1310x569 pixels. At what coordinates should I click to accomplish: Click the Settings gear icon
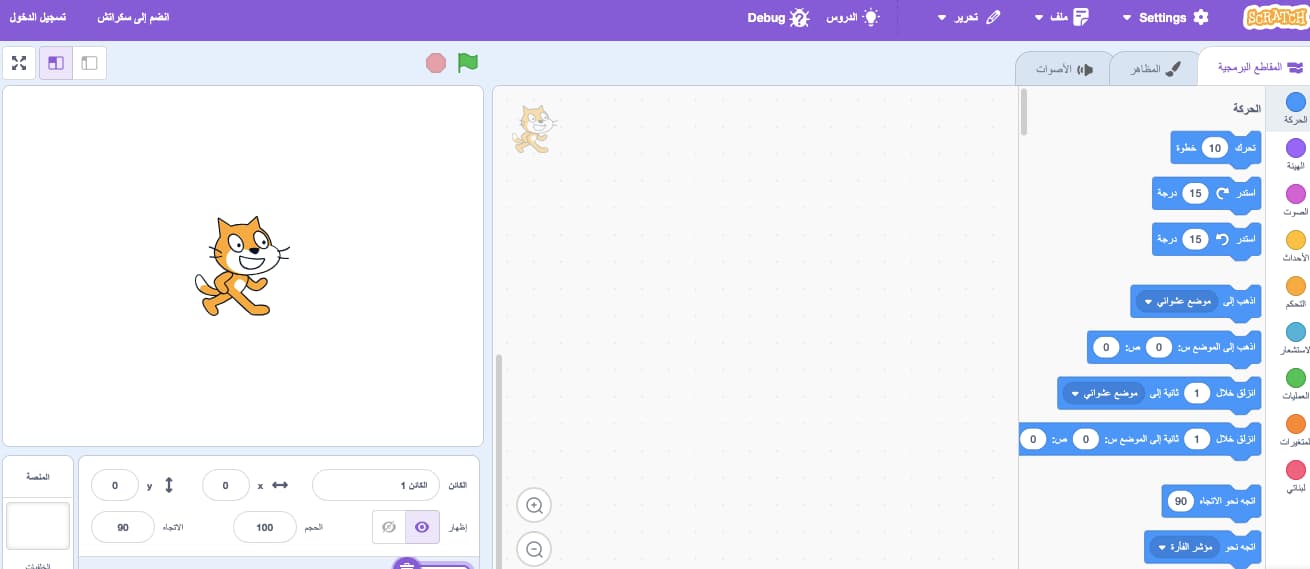pyautogui.click(x=1201, y=18)
